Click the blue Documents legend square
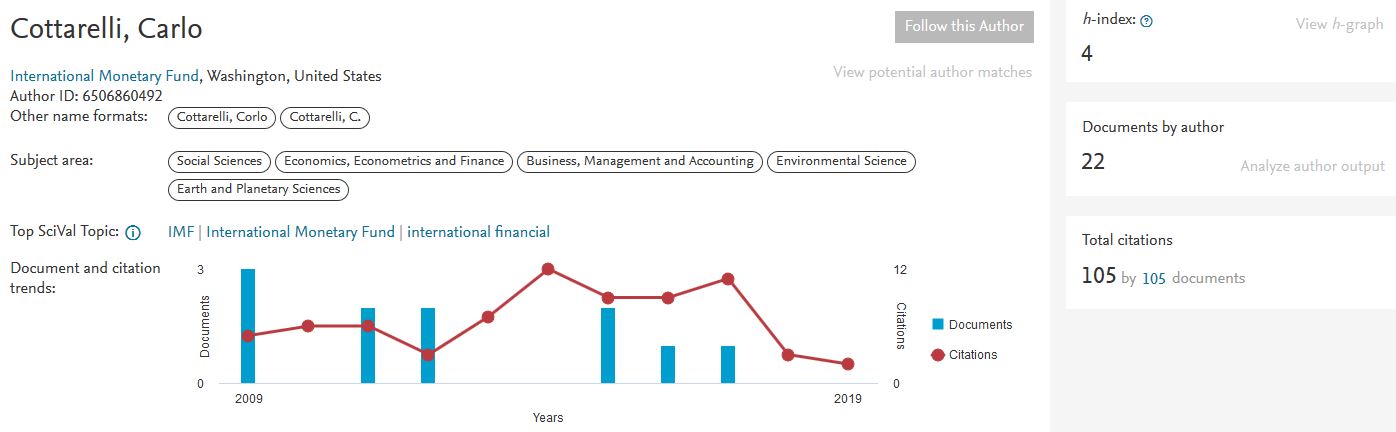 938,324
